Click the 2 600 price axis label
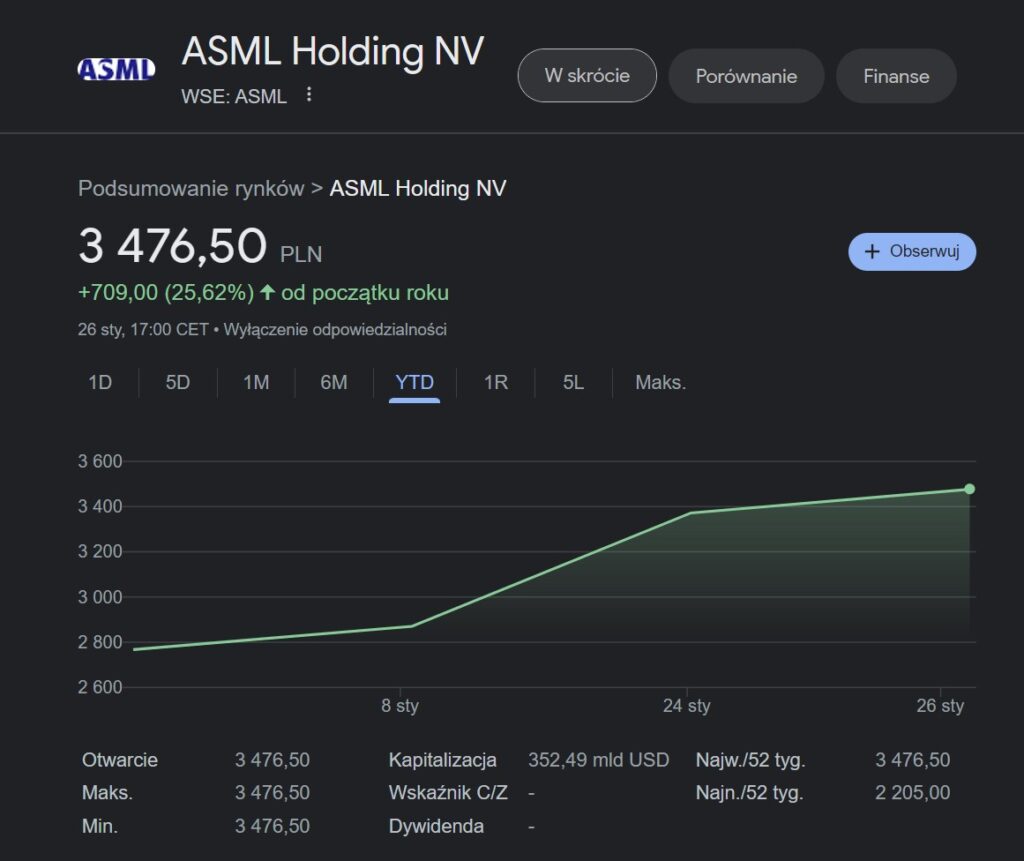 [100, 687]
